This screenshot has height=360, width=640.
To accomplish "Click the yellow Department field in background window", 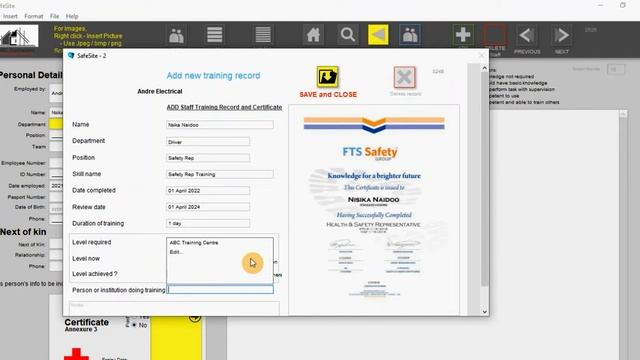I will point(56,124).
